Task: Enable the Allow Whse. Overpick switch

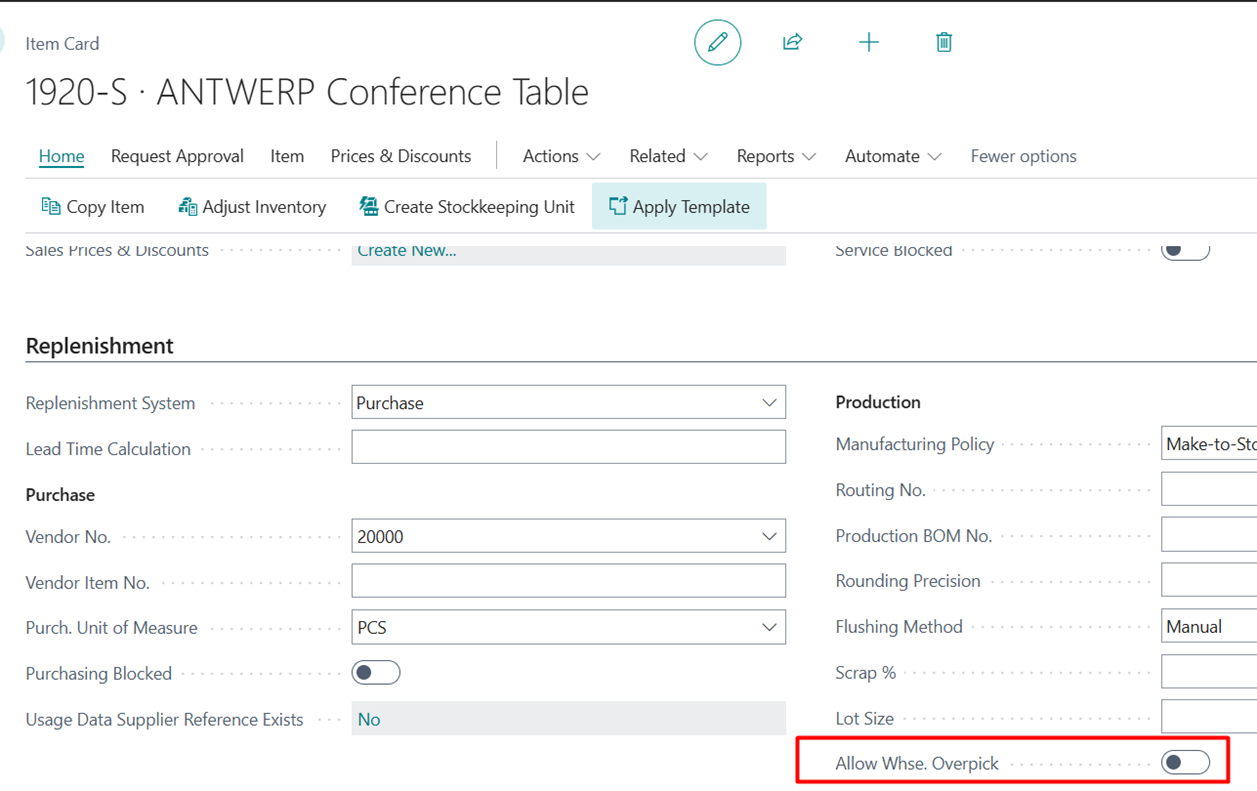Action: [x=1186, y=763]
